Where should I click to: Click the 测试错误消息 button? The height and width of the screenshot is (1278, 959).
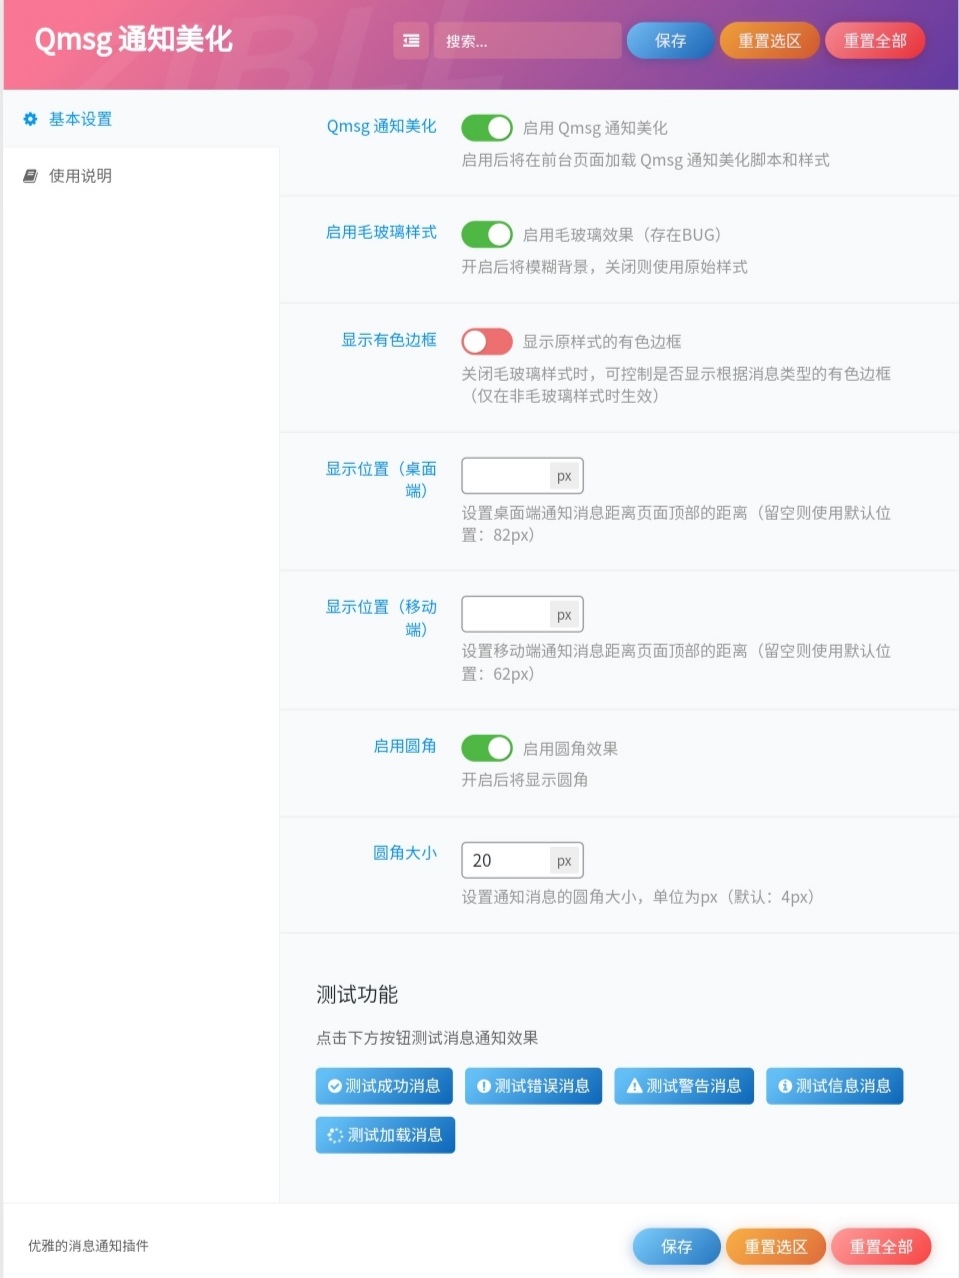point(533,1086)
